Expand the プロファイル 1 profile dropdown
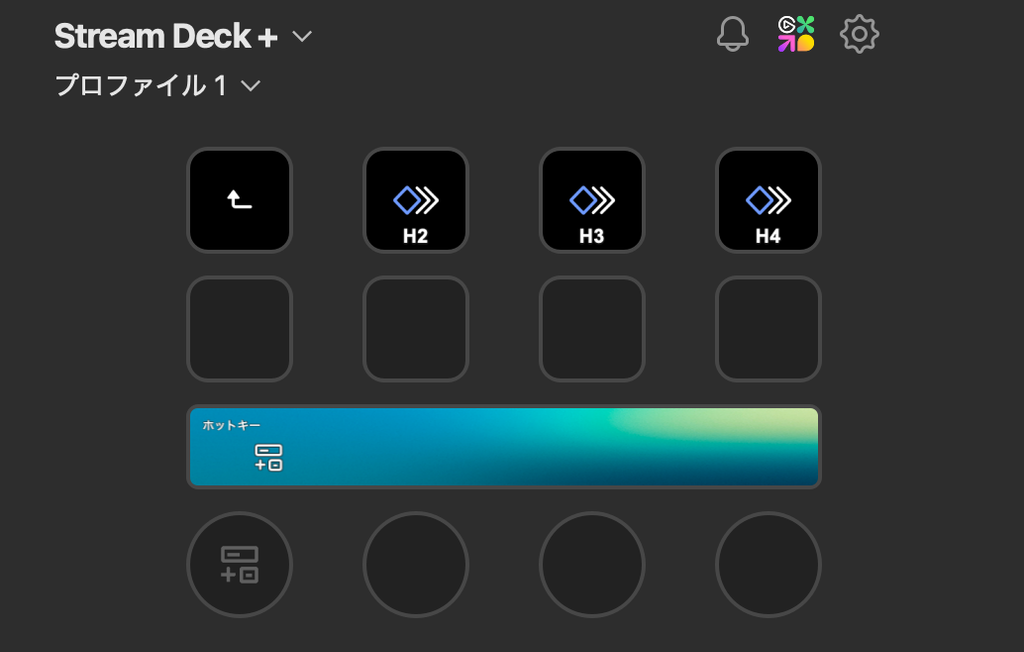This screenshot has width=1024, height=652. (x=251, y=86)
